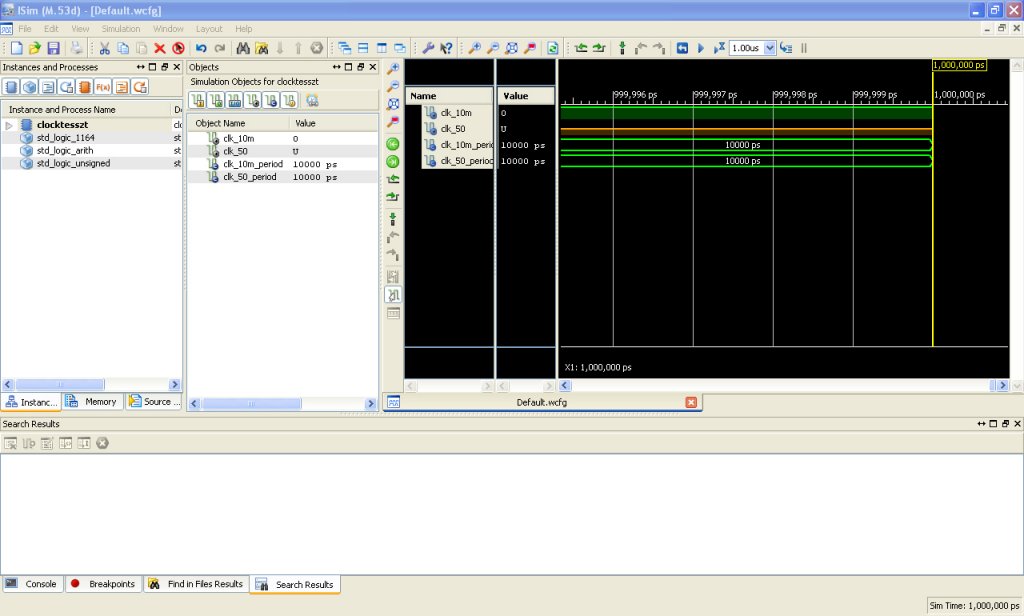Click the yellow 1,000,000 ps cursor marker
Screen dimensions: 1024x616
coord(959,65)
